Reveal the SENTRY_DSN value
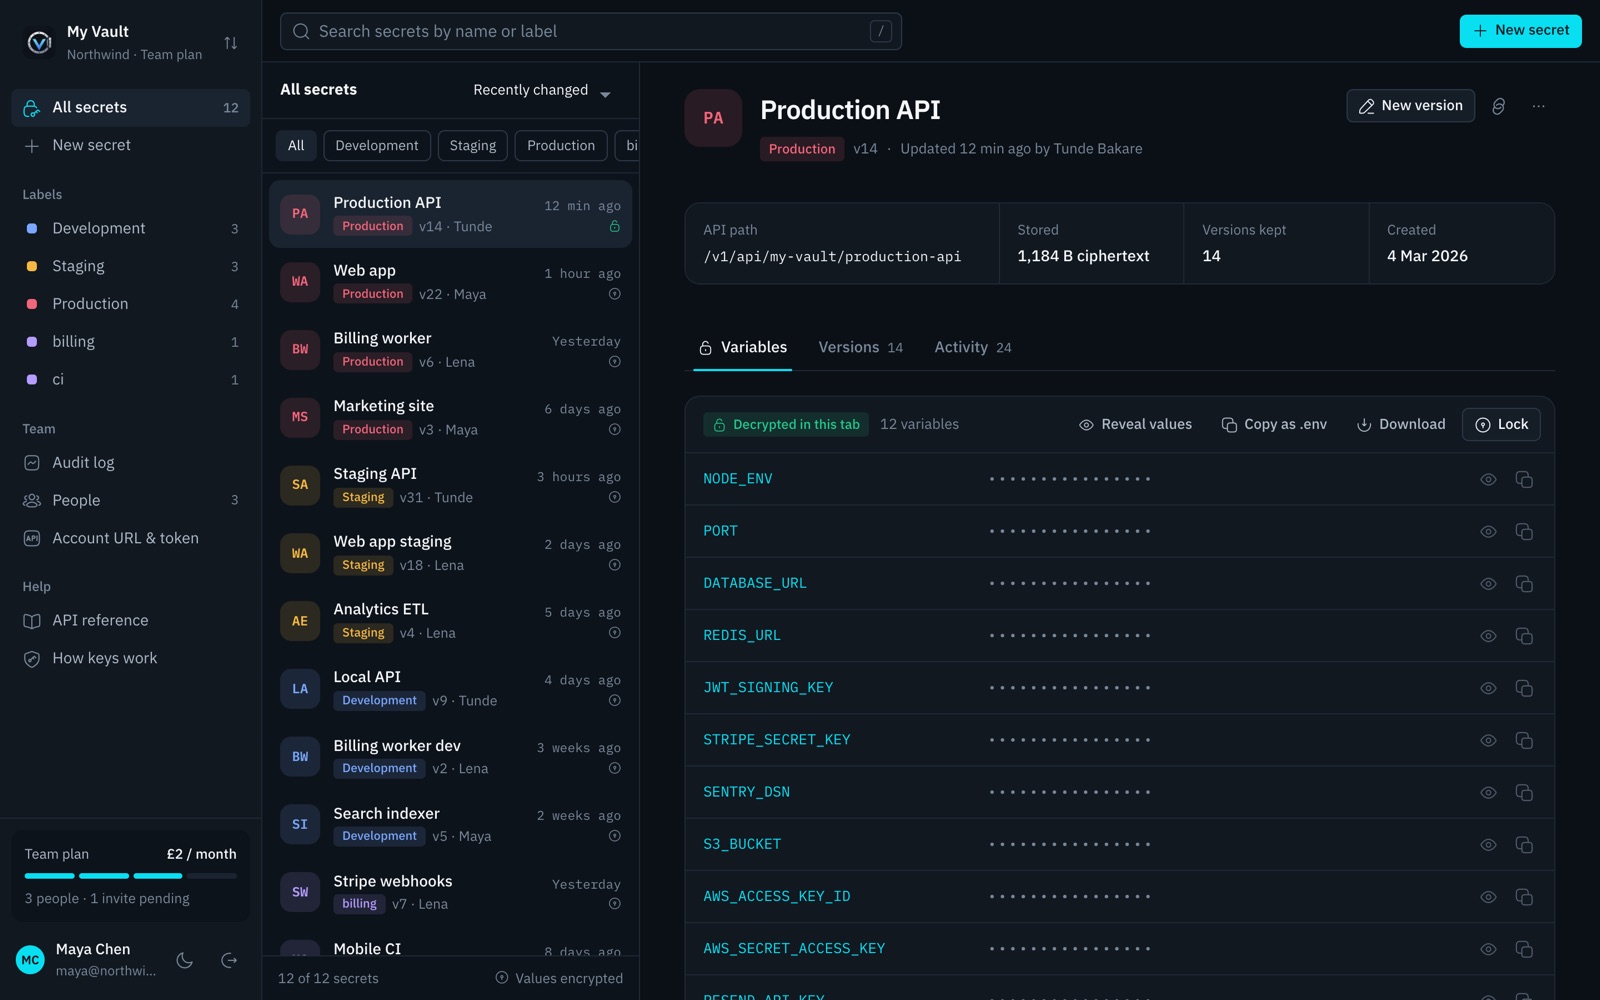This screenshot has height=1000, width=1600. coord(1488,792)
